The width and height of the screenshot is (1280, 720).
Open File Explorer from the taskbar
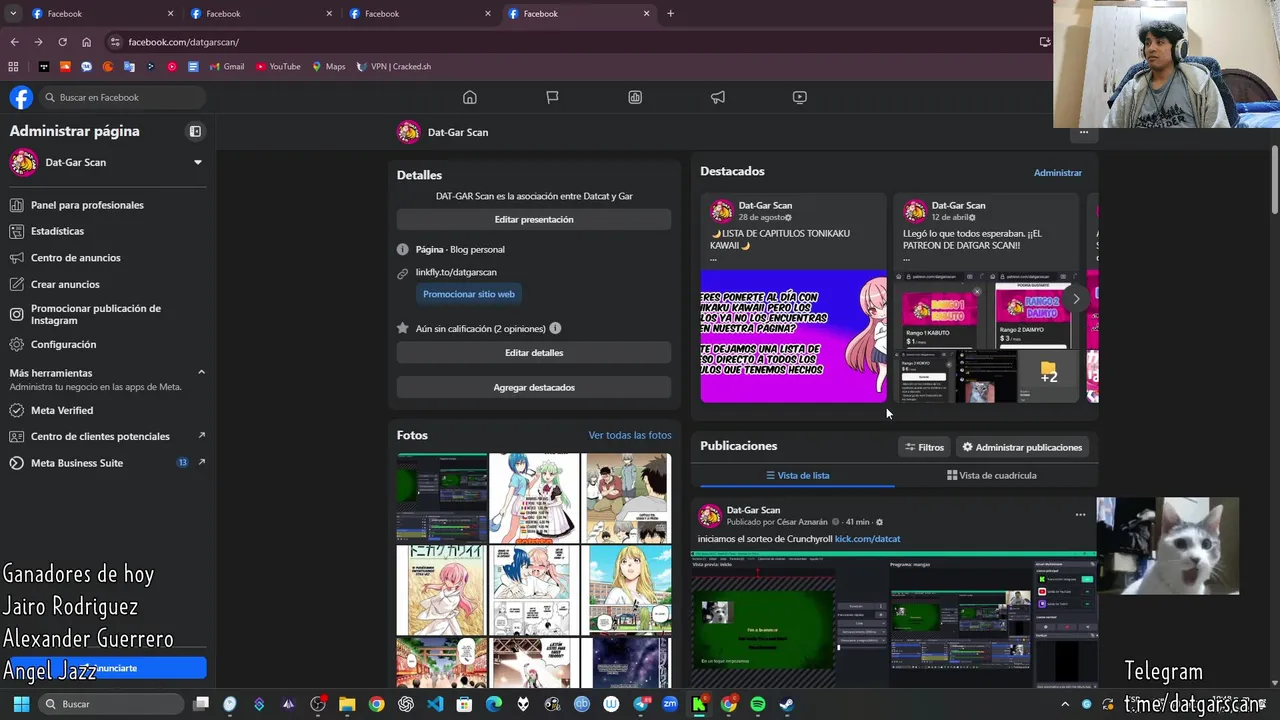(x=347, y=704)
